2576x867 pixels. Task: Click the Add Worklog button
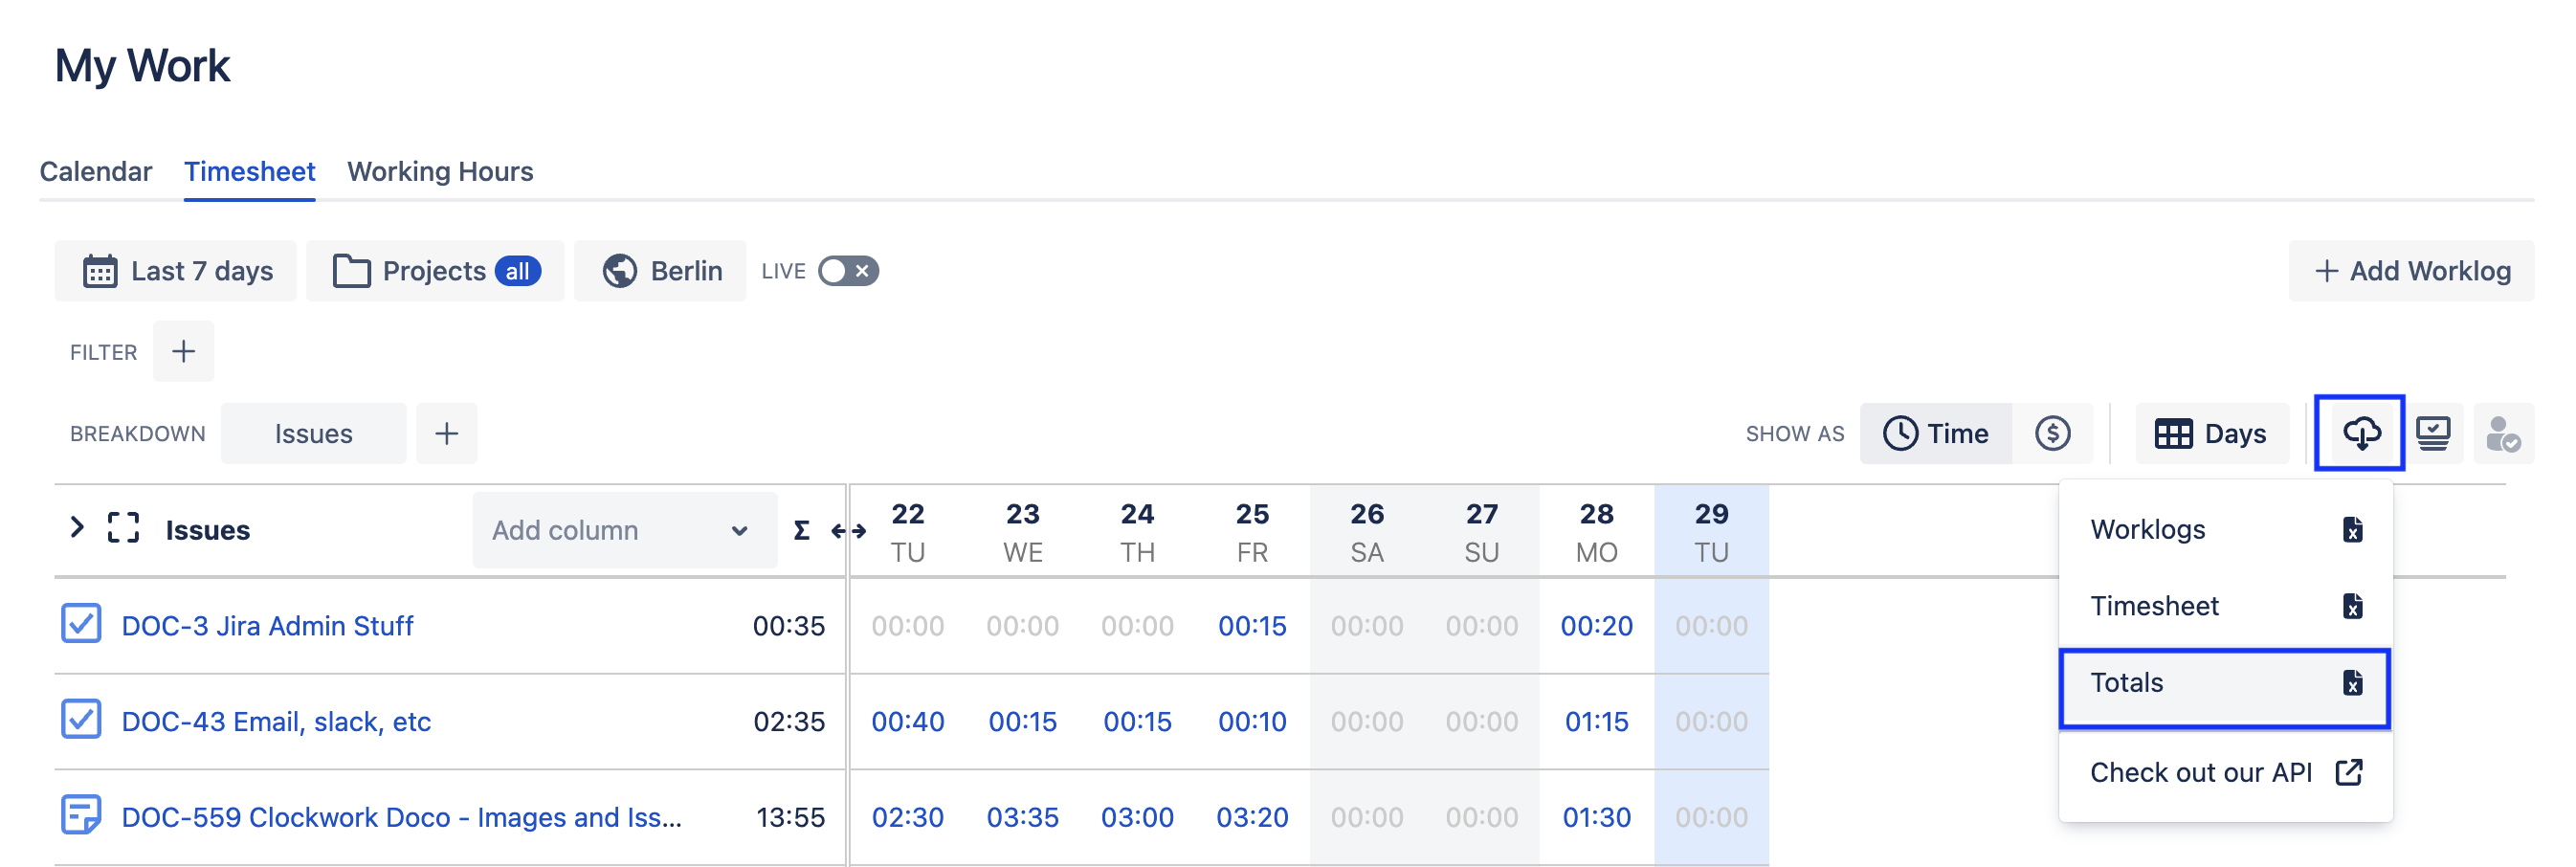point(2411,271)
